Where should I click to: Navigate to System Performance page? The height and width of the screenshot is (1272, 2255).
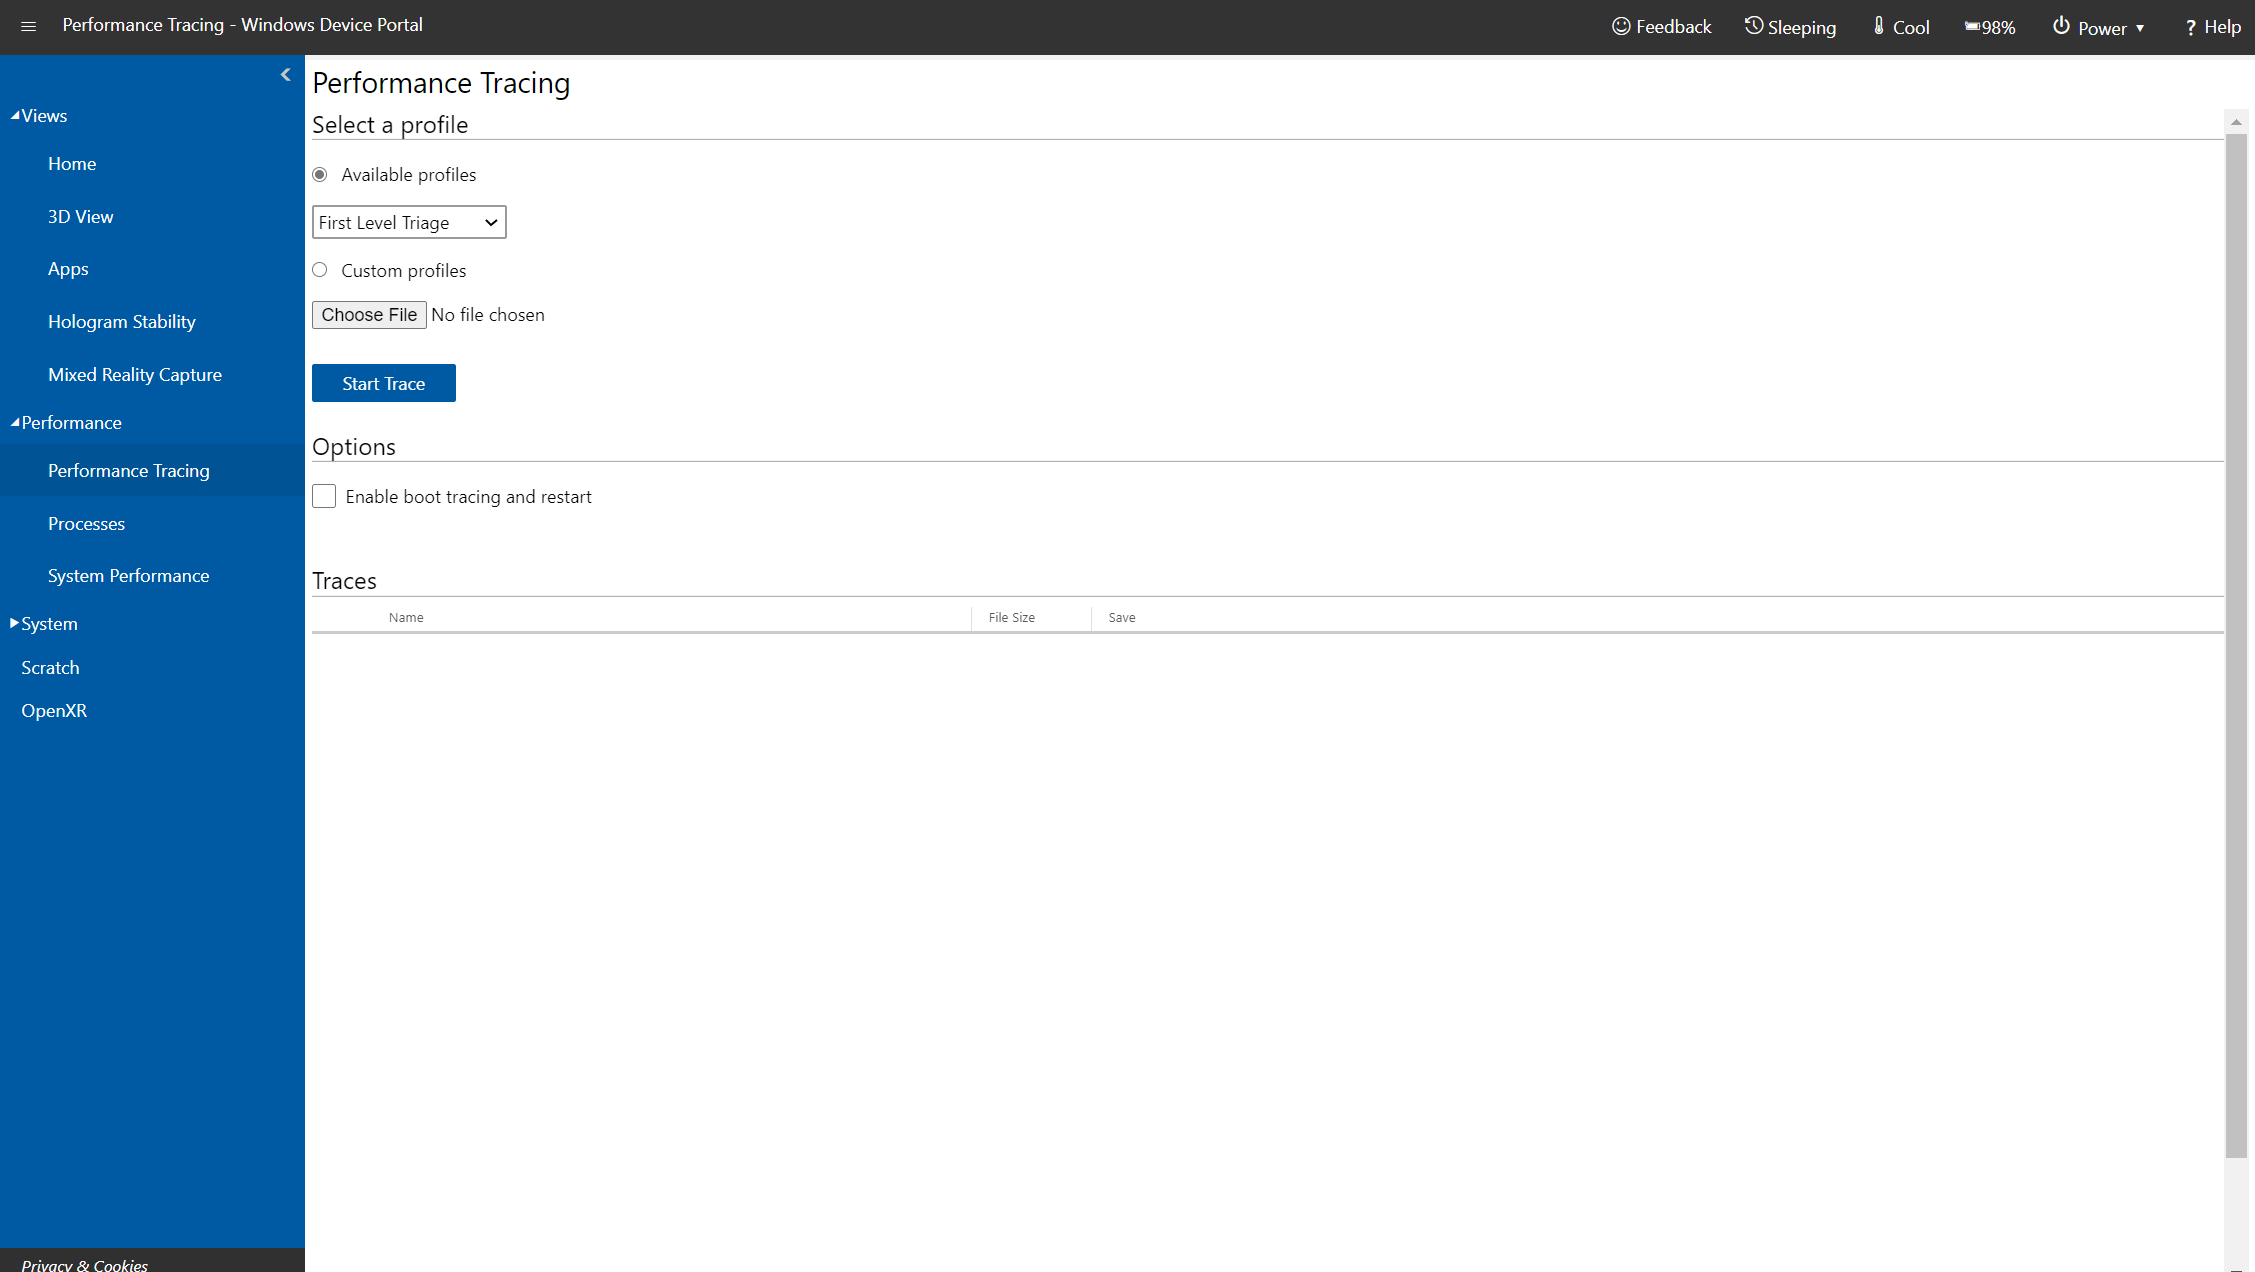[129, 575]
